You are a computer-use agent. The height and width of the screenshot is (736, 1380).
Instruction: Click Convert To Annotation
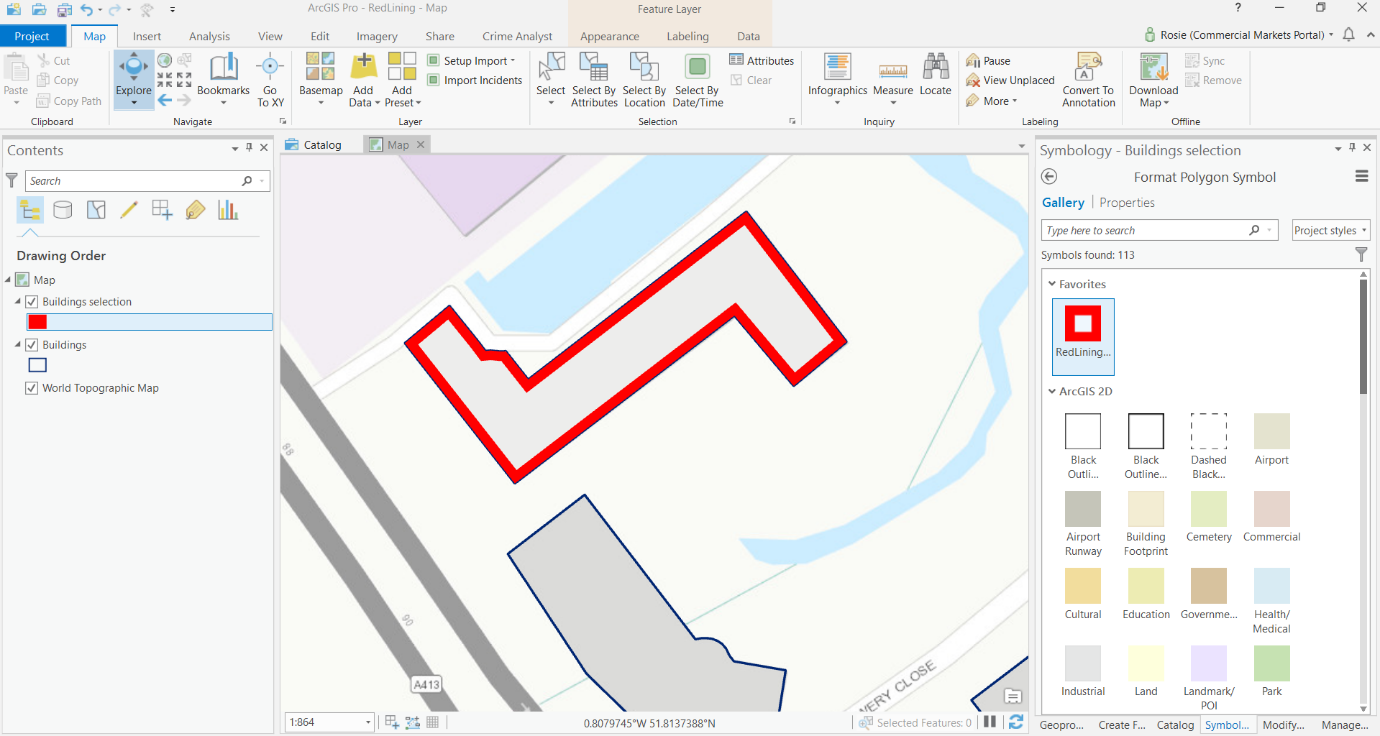tap(1088, 80)
